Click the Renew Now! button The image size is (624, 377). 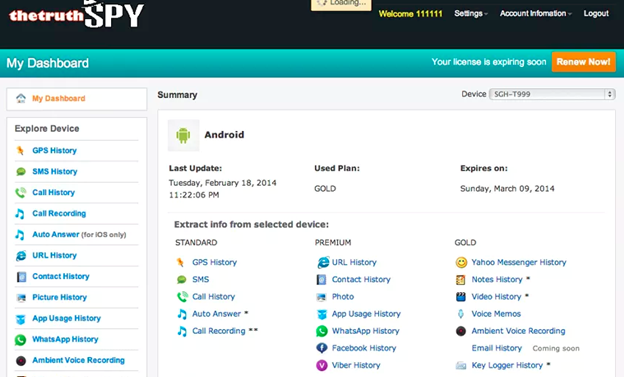pyautogui.click(x=583, y=62)
